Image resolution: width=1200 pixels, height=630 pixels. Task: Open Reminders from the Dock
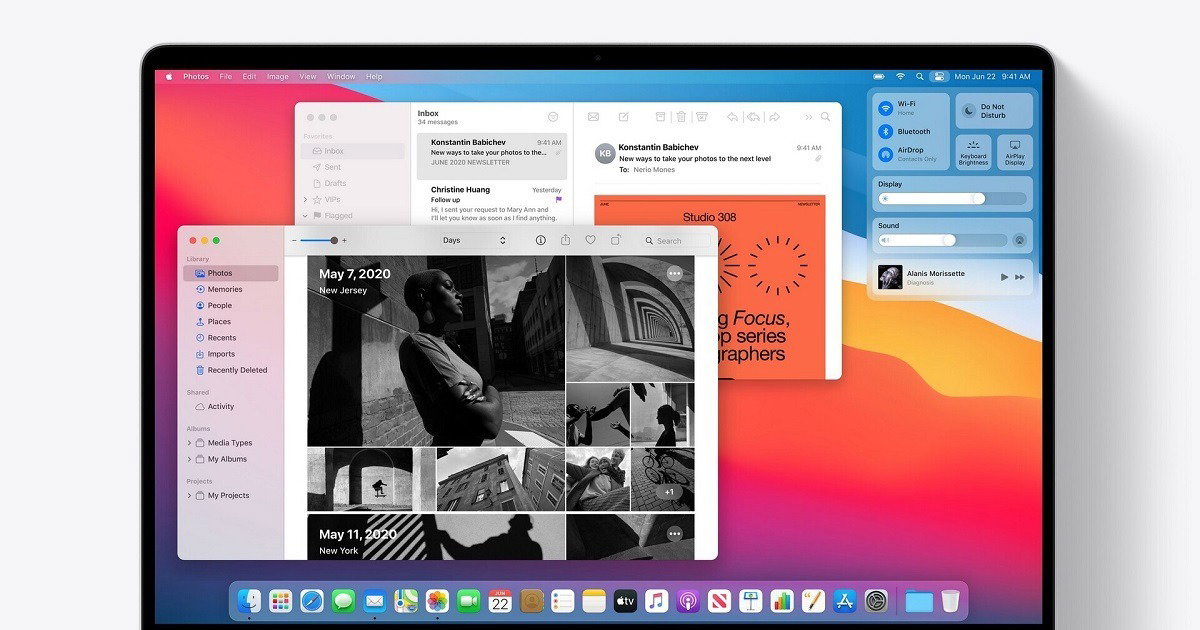(x=562, y=601)
